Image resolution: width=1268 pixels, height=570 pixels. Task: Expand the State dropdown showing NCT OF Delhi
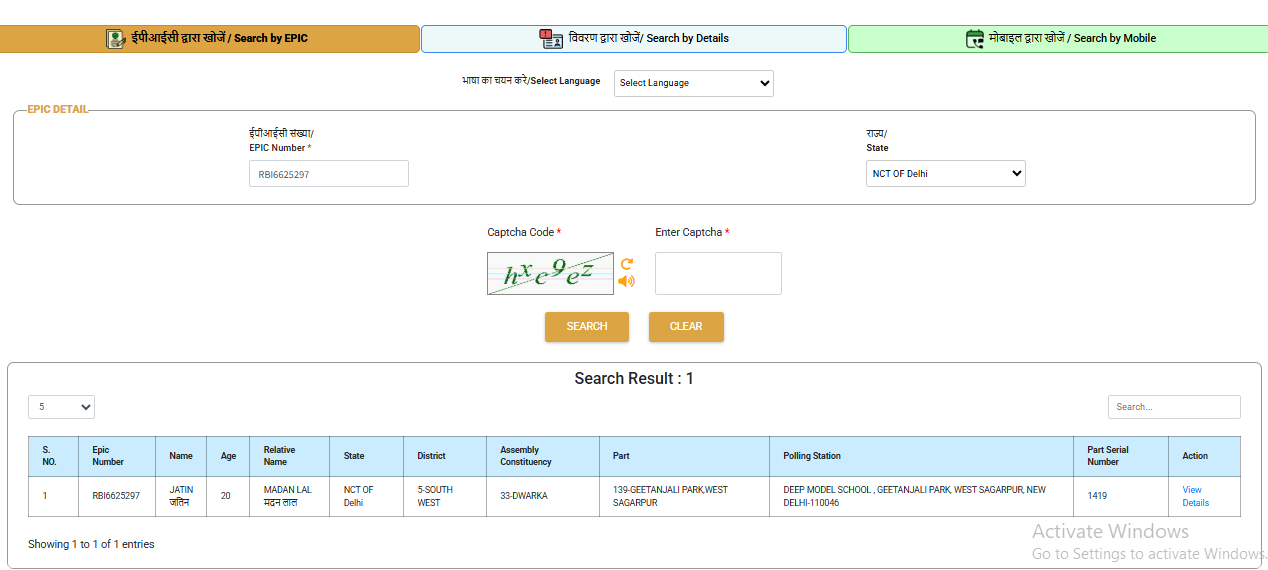point(945,174)
